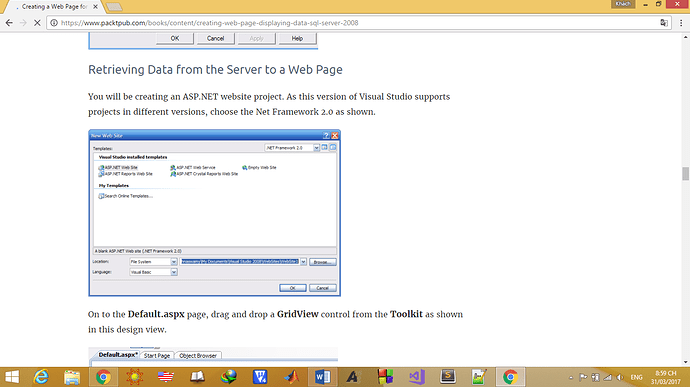690x387 pixels.
Task: Select the Start Page tab in the design view image
Action: tap(157, 355)
